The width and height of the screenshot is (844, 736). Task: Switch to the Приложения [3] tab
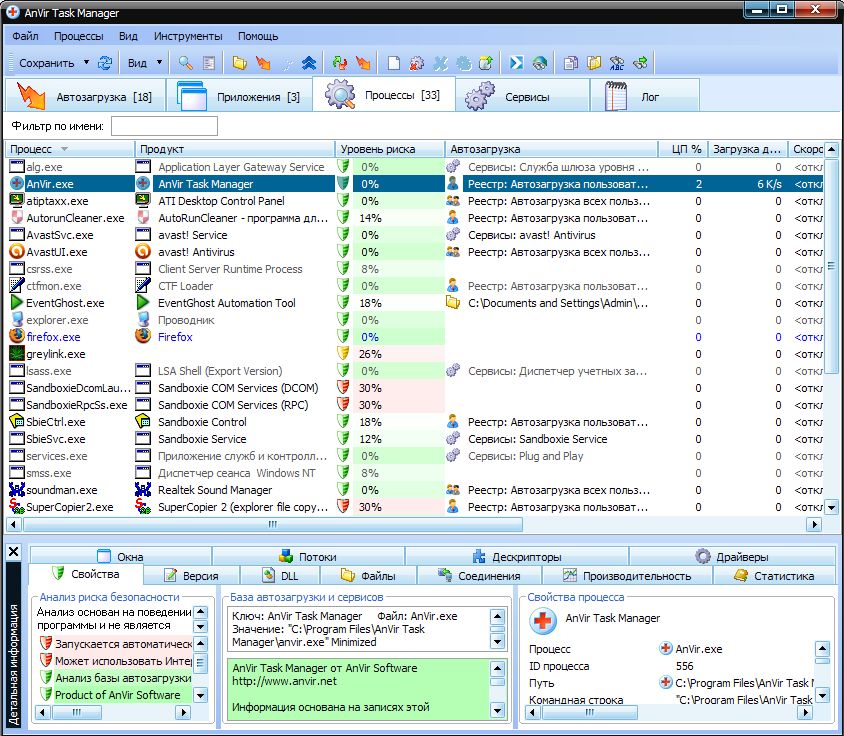coord(240,95)
